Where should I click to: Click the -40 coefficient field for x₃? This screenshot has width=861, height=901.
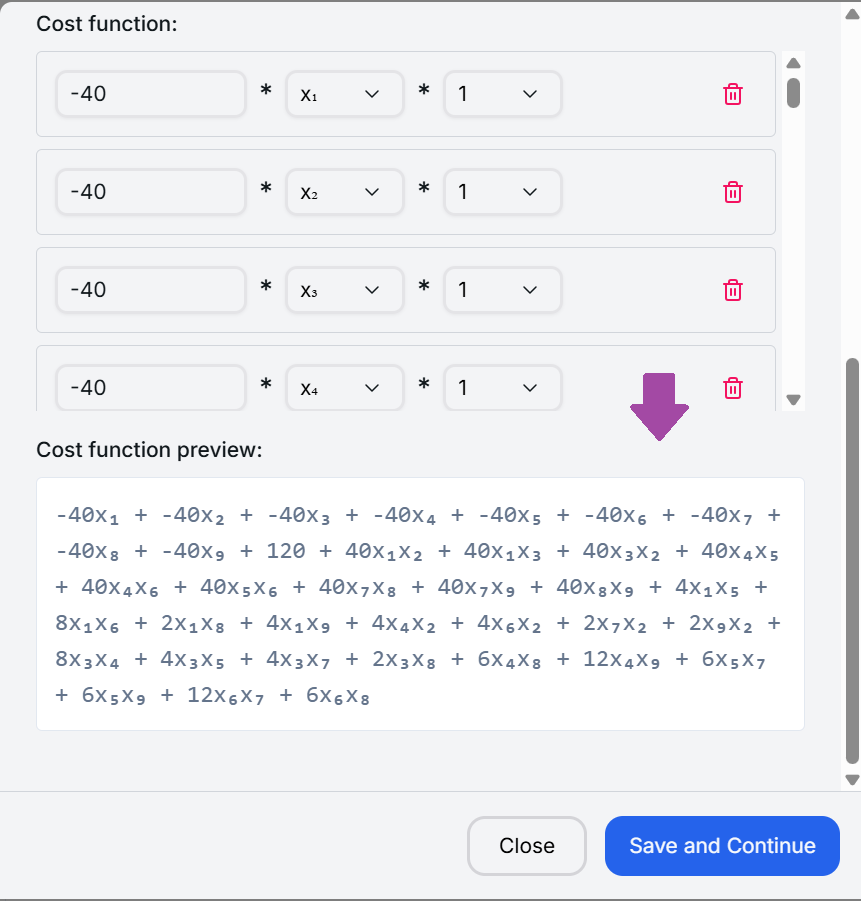(151, 290)
